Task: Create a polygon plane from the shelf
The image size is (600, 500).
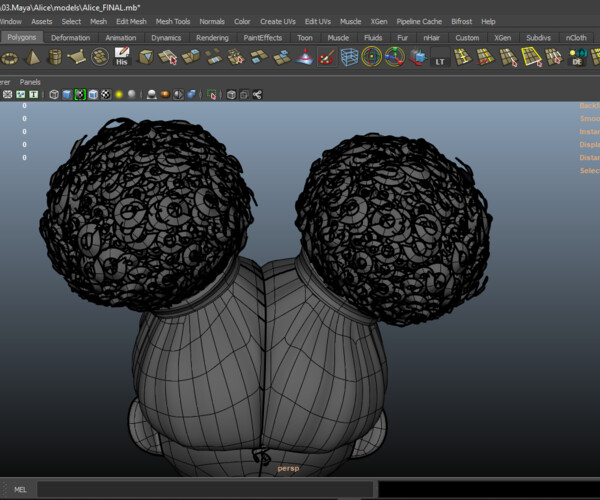Action: click(77, 57)
